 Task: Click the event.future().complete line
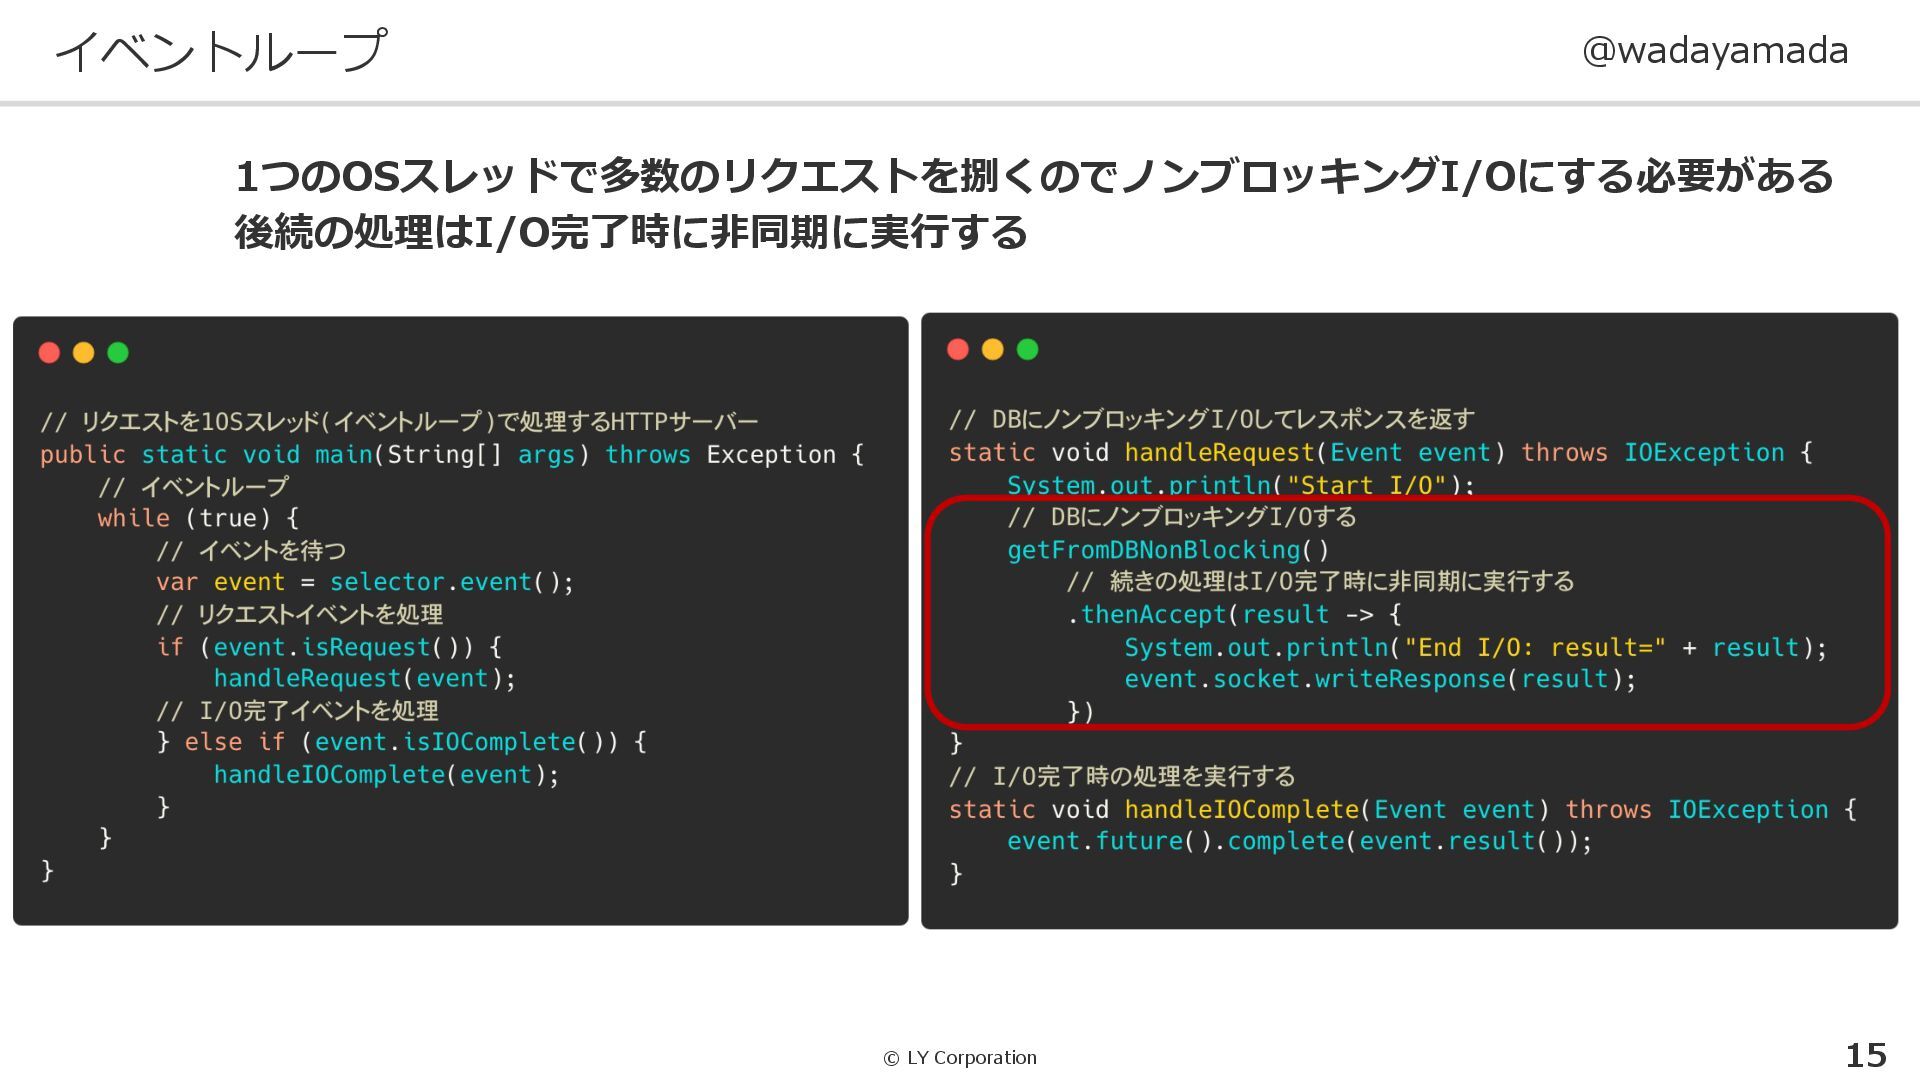pyautogui.click(x=1298, y=841)
